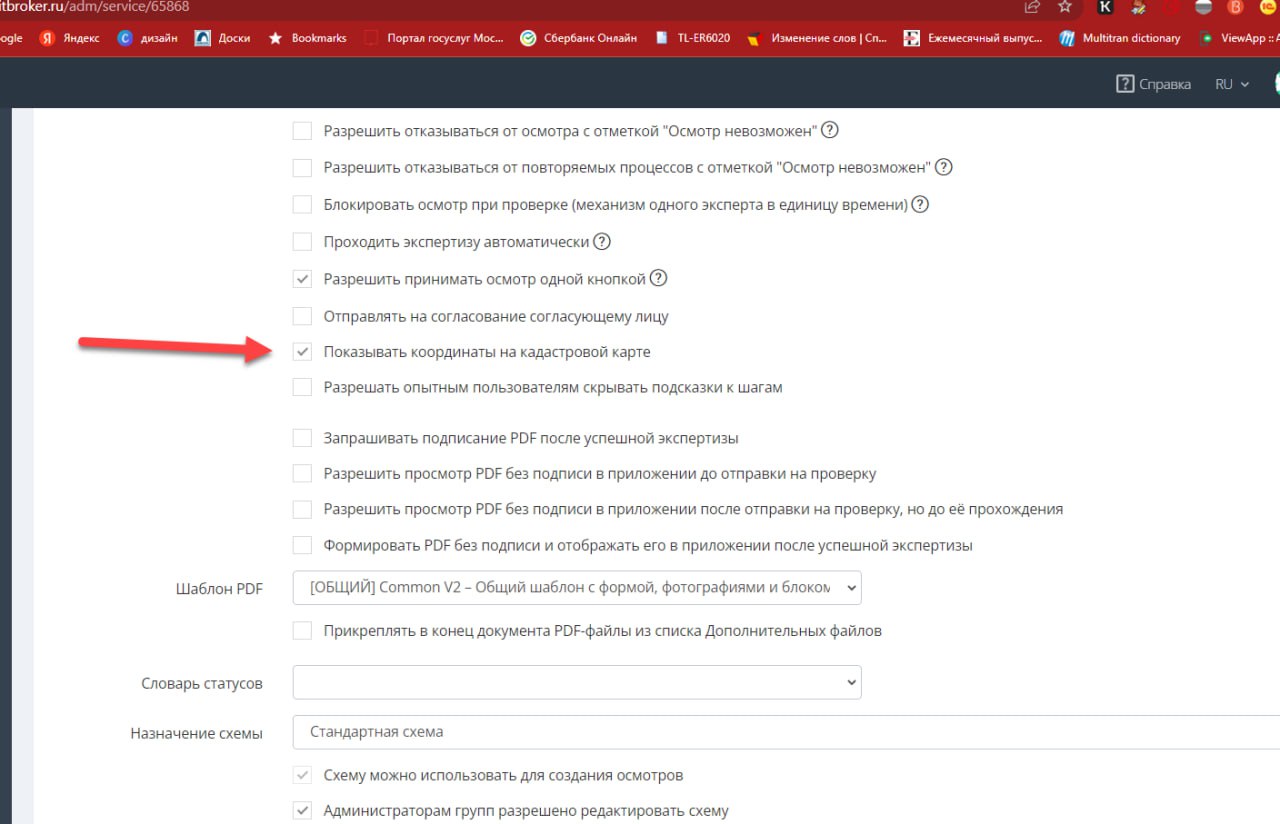
Task: Click the Словарь статусов label
Action: (202, 684)
